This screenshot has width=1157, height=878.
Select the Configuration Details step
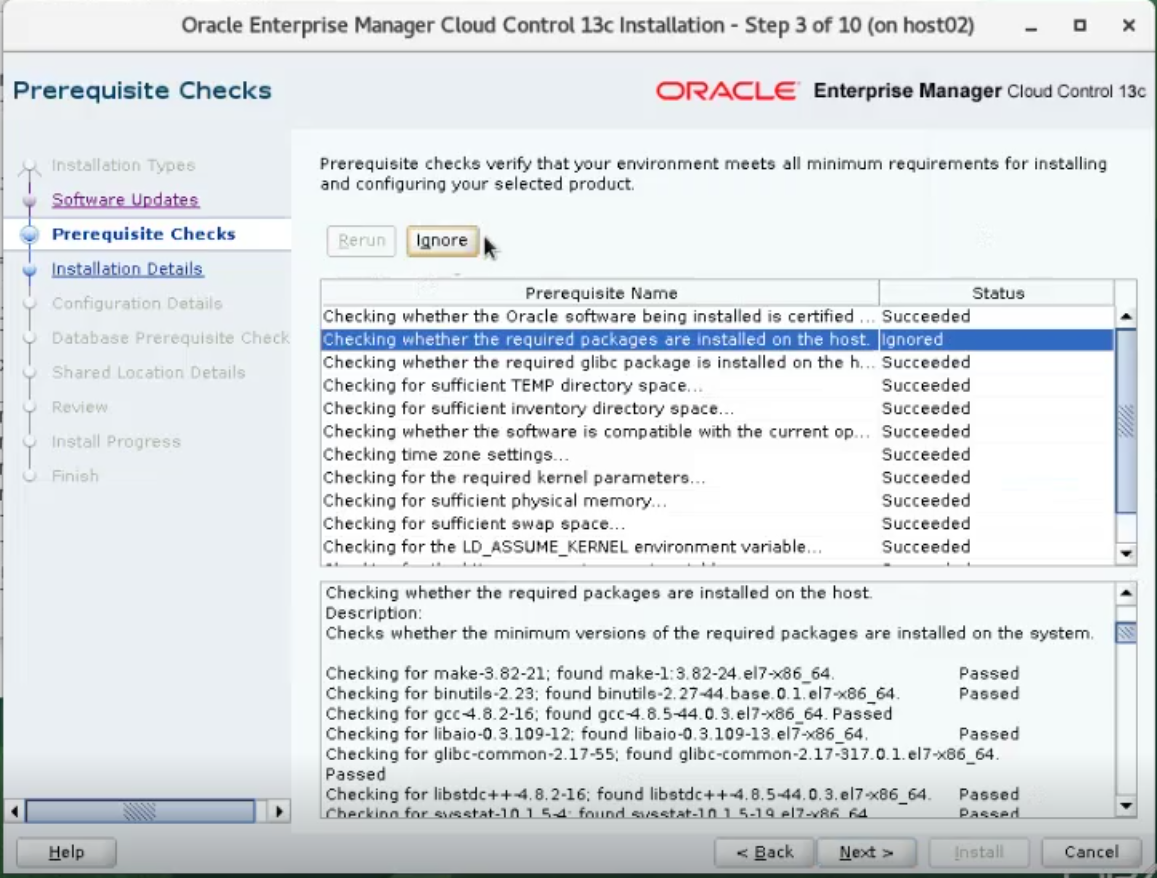pyautogui.click(x=137, y=303)
